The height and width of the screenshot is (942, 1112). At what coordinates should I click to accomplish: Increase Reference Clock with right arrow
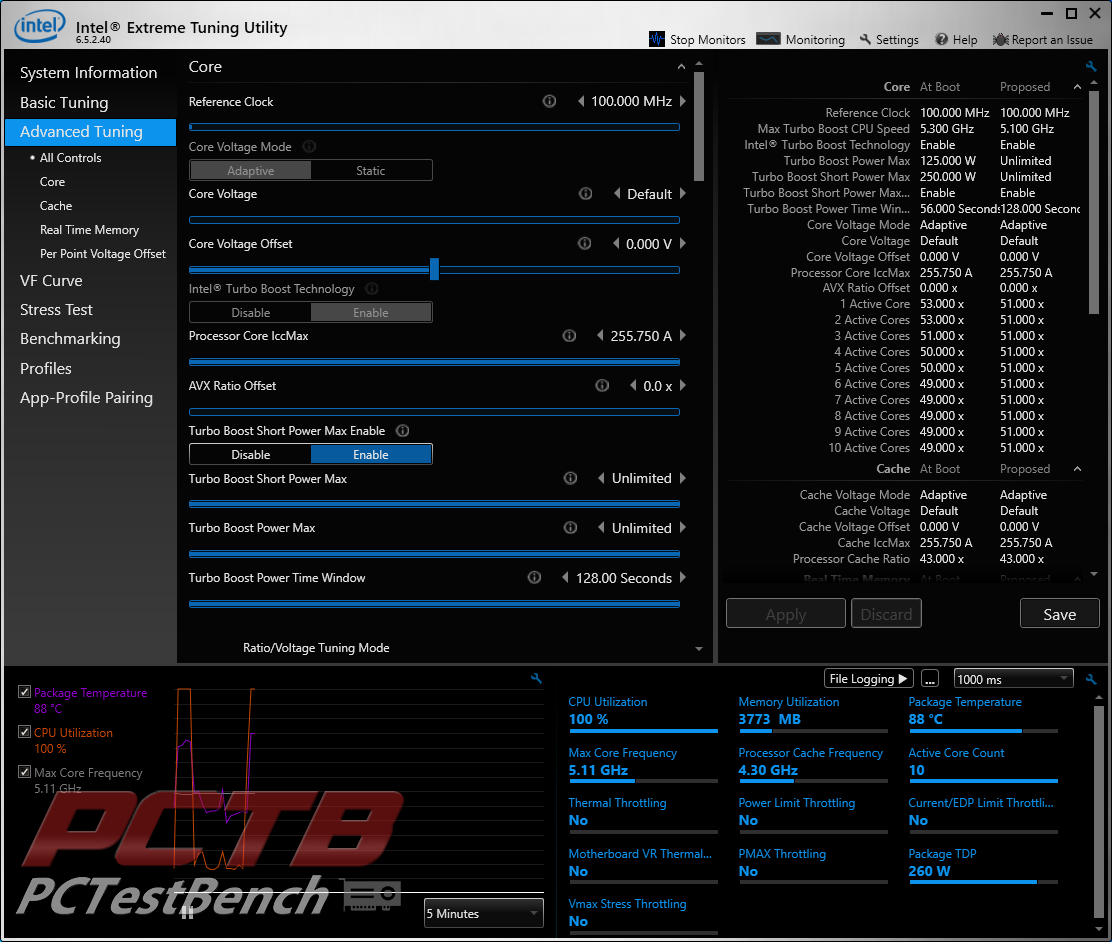(683, 101)
